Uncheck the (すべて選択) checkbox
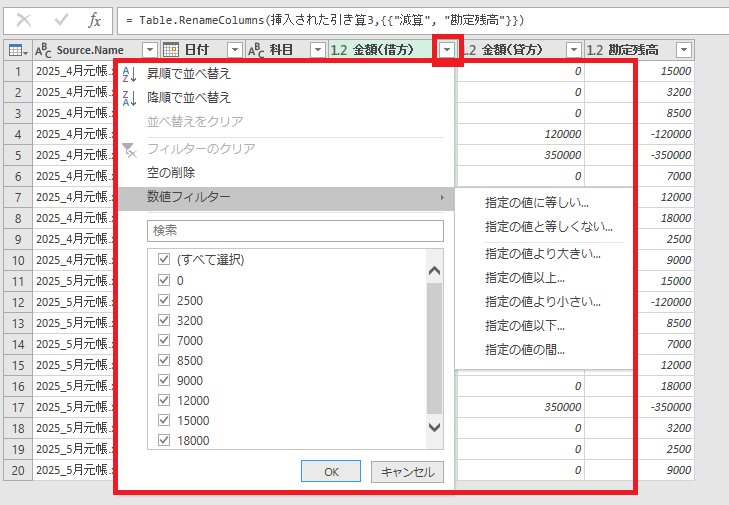The height and width of the screenshot is (505, 729). click(x=164, y=259)
